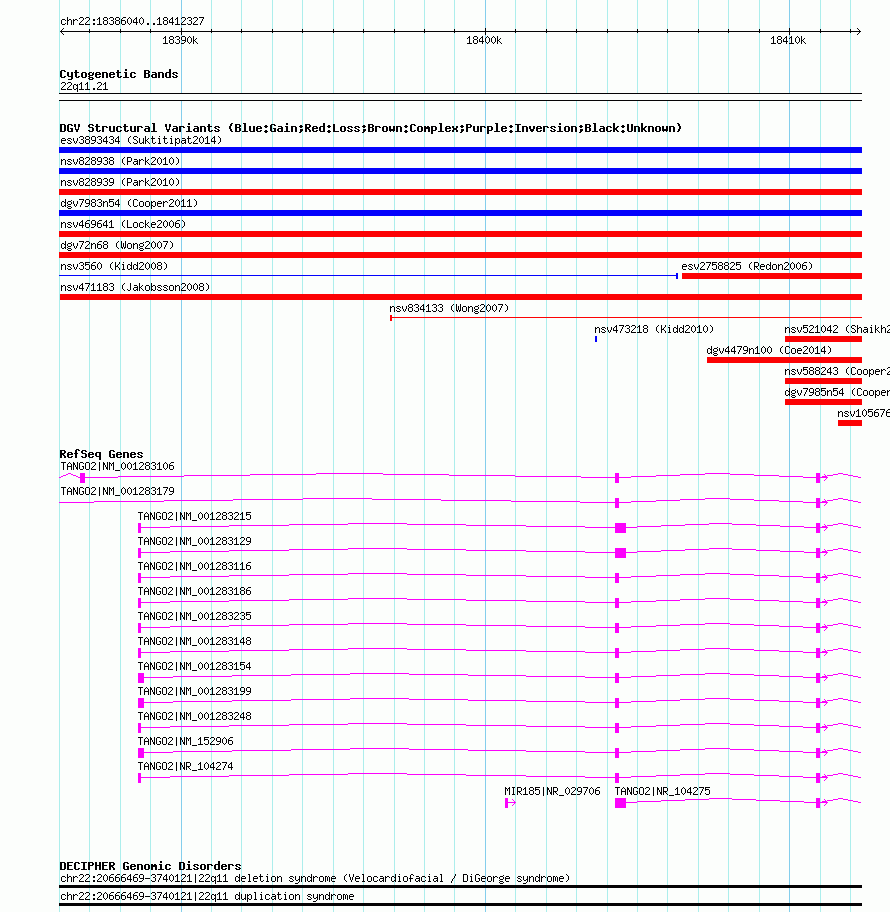Open esv2758825 (Redon2006) variant
This screenshot has width=890, height=912.
click(x=747, y=266)
